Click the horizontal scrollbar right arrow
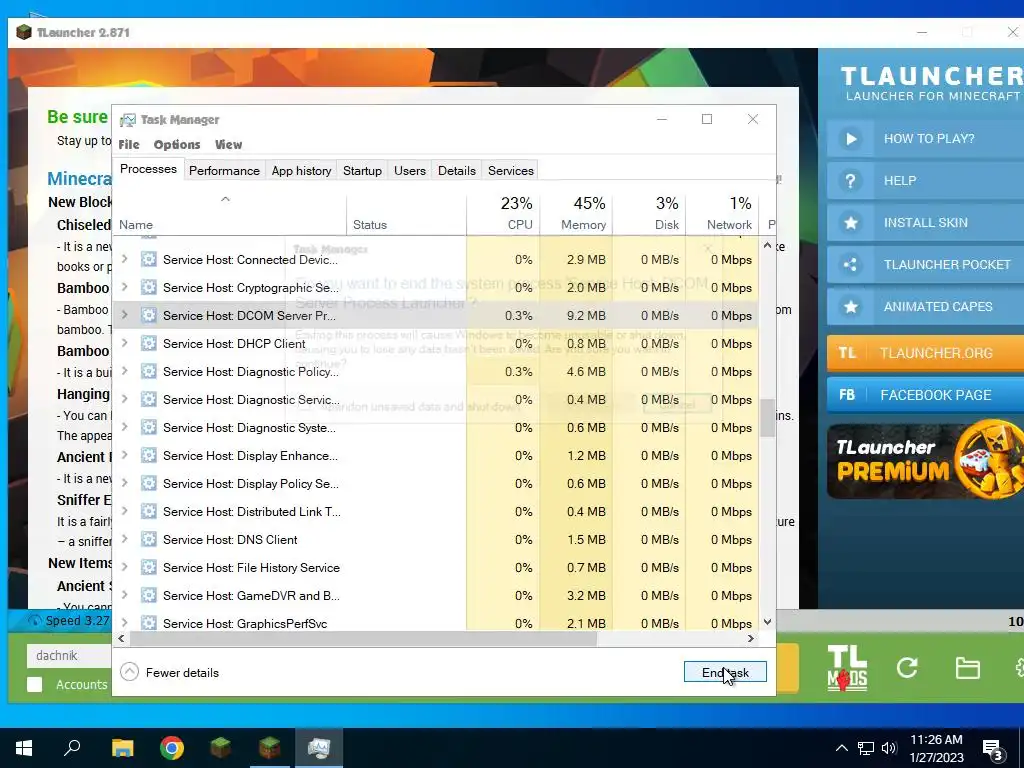 751,639
